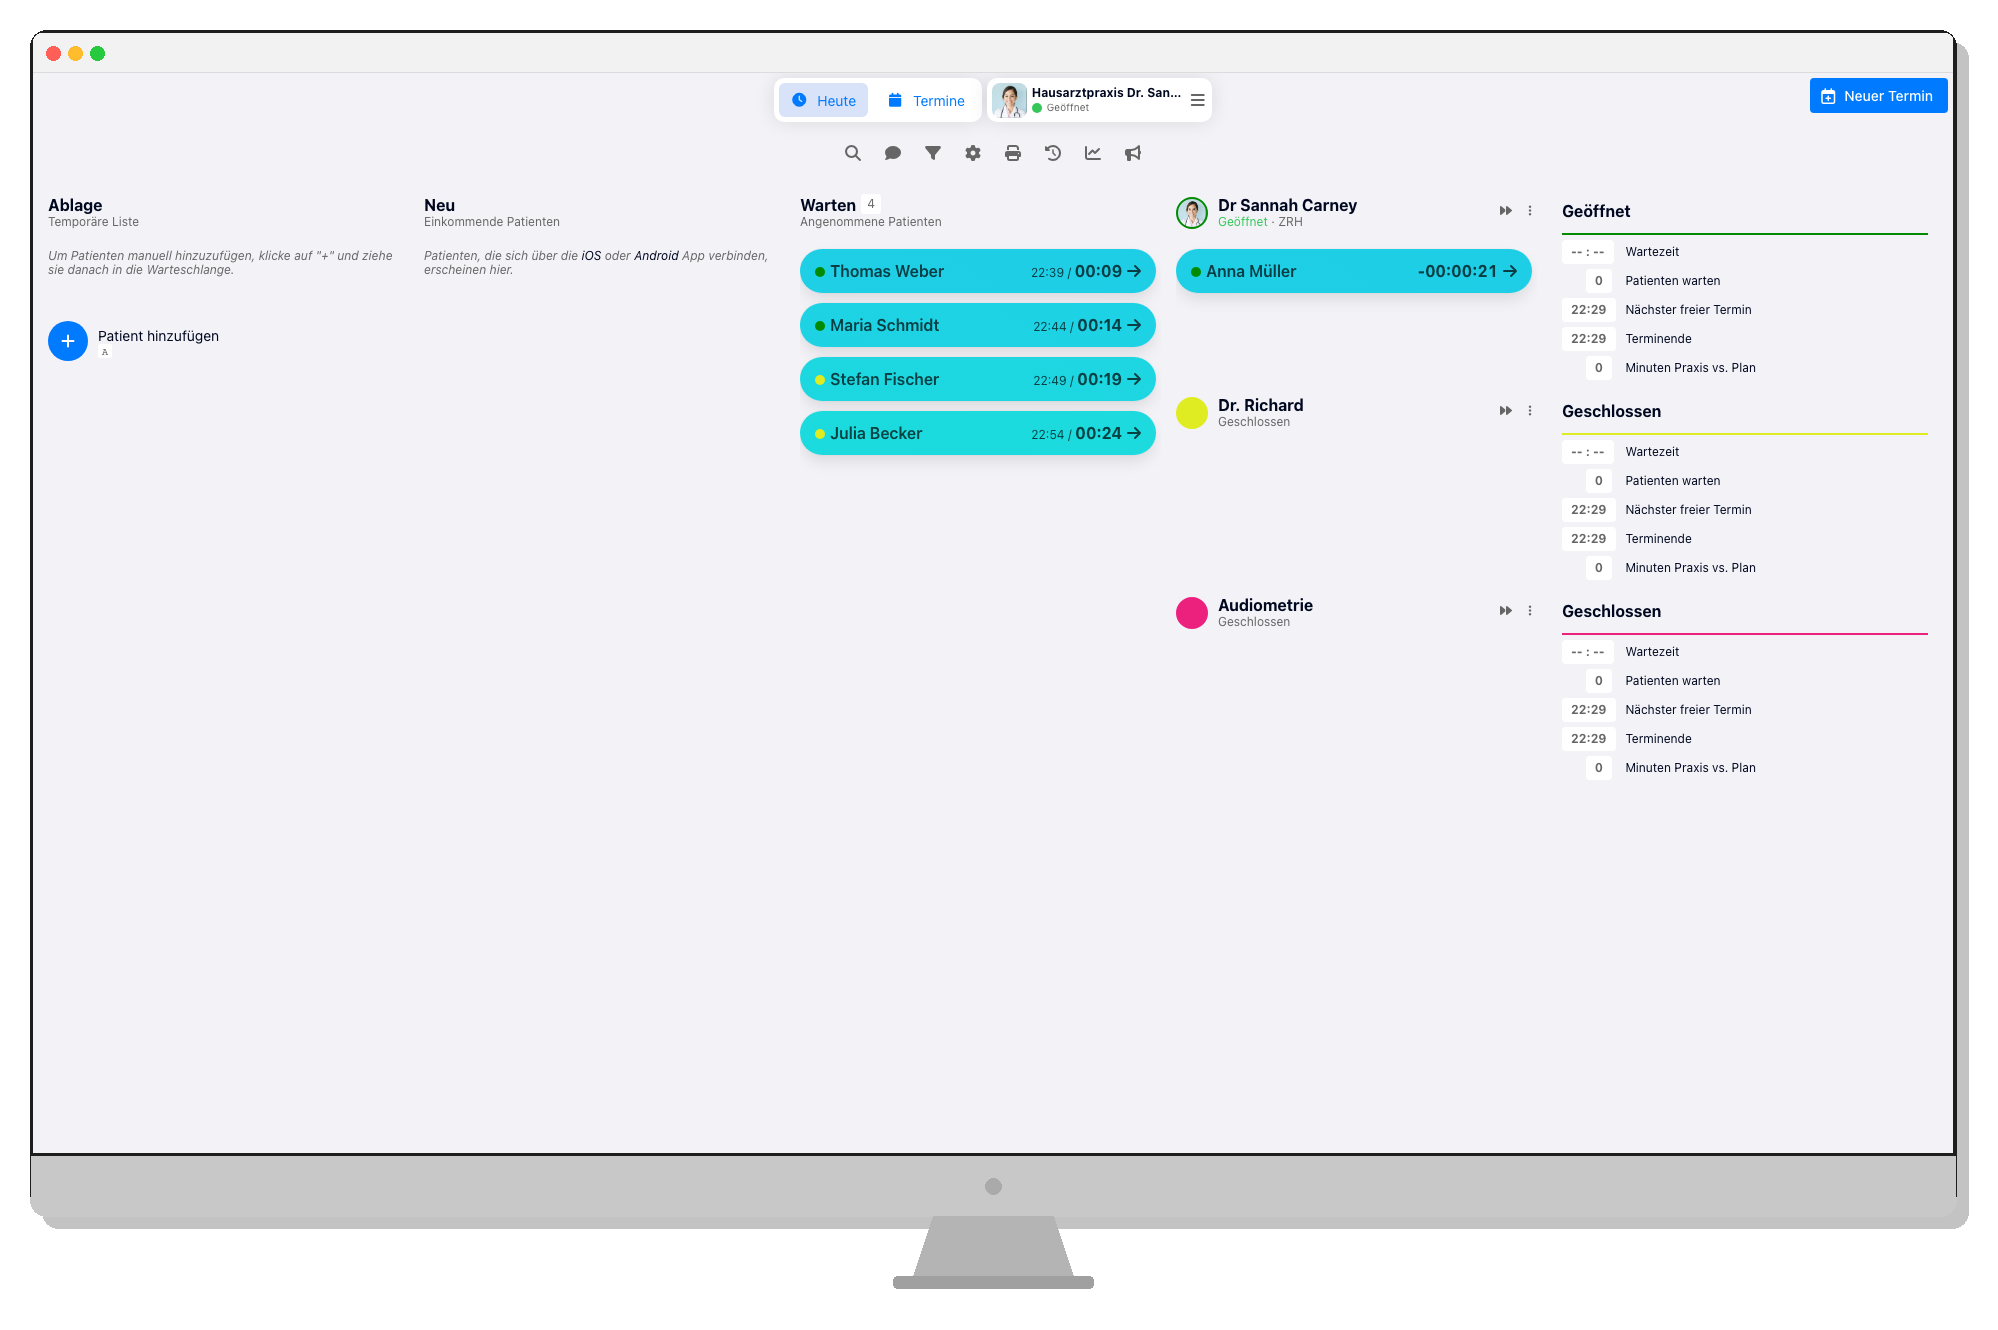This screenshot has height=1330, width=1998.
Task: Click the pink Audiometrie color circle
Action: pyautogui.click(x=1191, y=612)
